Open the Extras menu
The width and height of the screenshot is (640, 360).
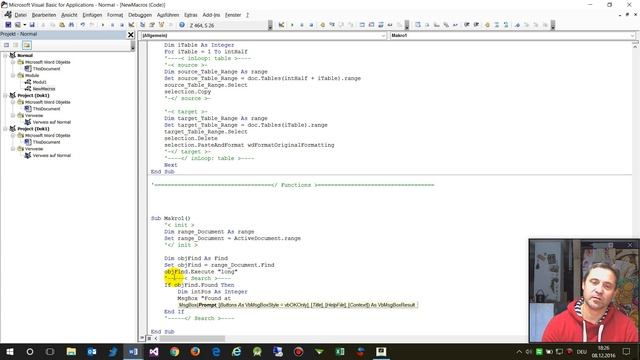click(191, 15)
